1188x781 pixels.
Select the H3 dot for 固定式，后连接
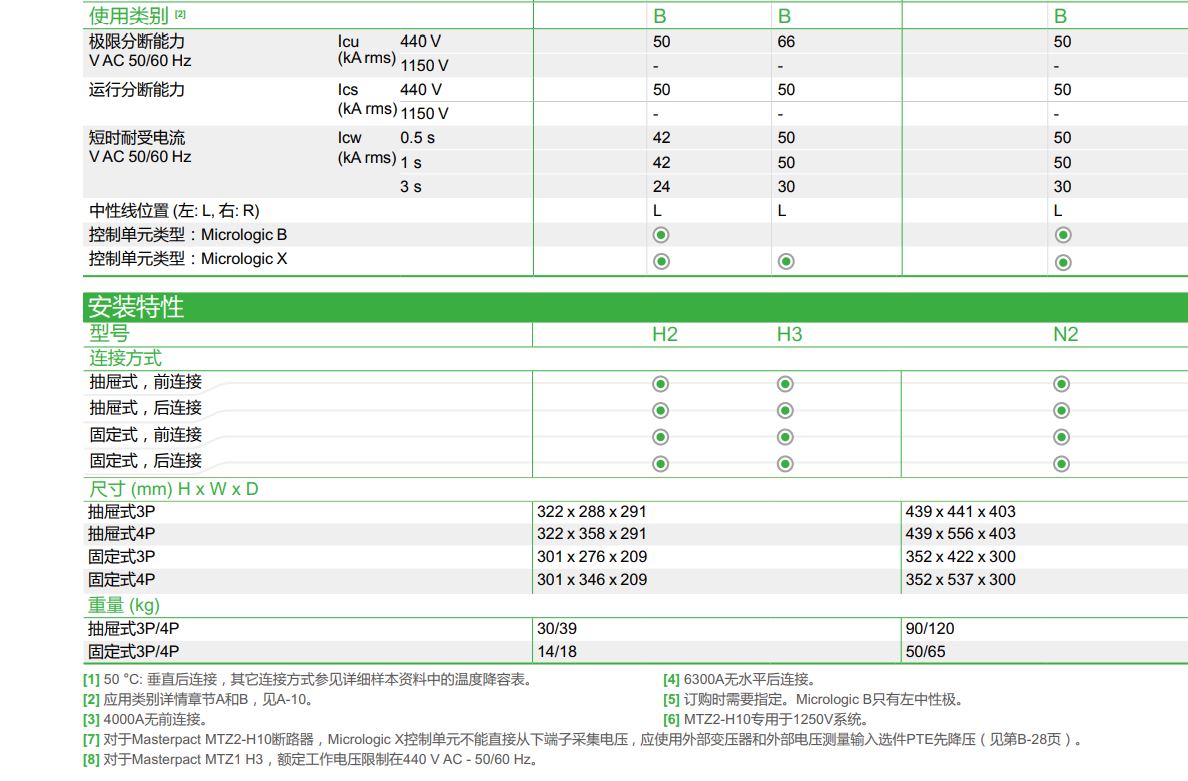pos(786,464)
